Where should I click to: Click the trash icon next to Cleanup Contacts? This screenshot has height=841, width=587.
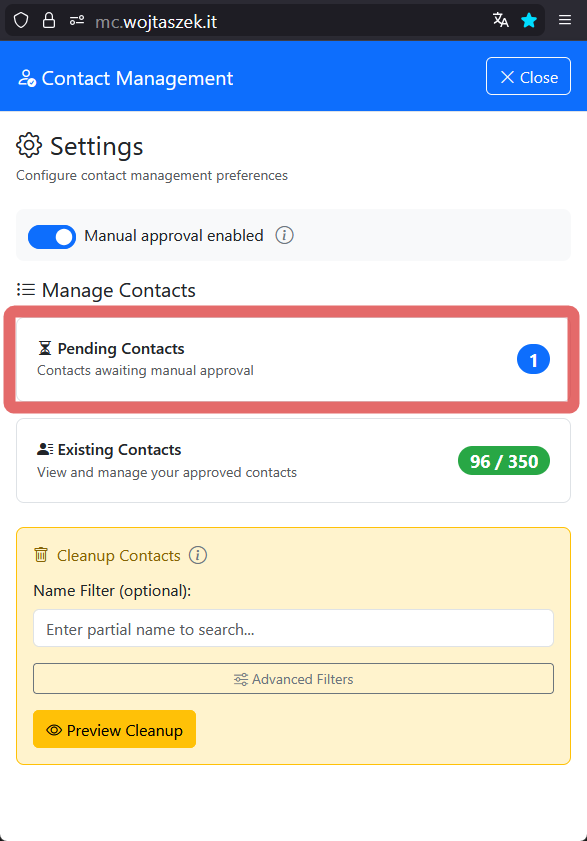(41, 554)
